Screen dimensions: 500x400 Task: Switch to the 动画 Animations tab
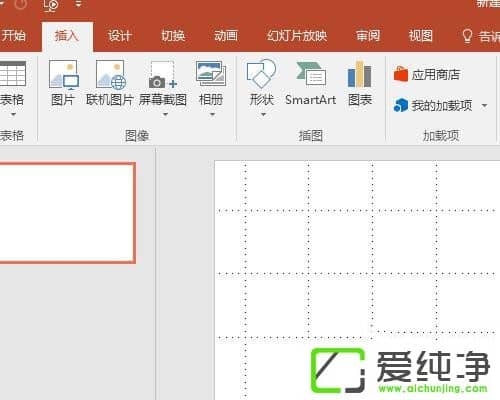click(x=226, y=36)
